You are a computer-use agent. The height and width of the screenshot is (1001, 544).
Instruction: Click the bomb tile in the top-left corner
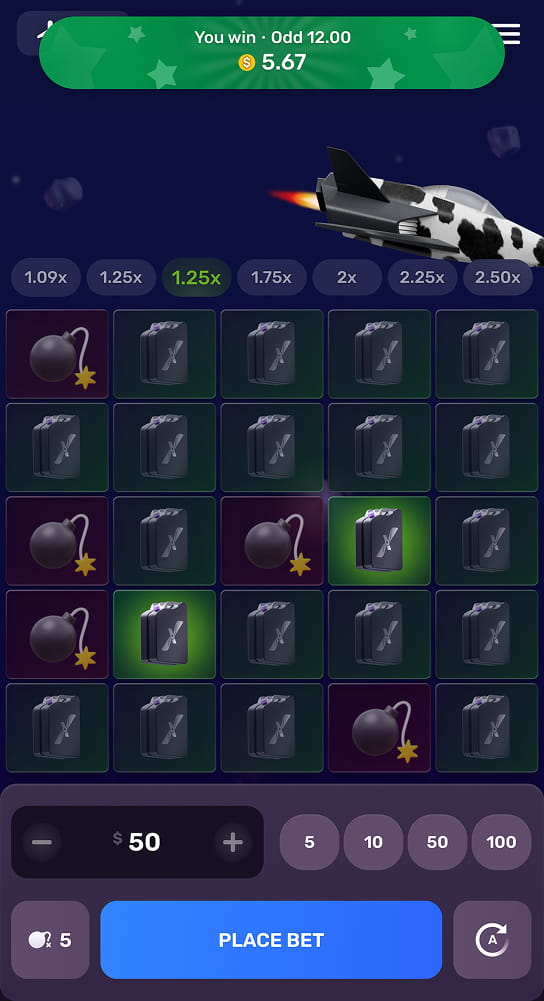coord(57,354)
